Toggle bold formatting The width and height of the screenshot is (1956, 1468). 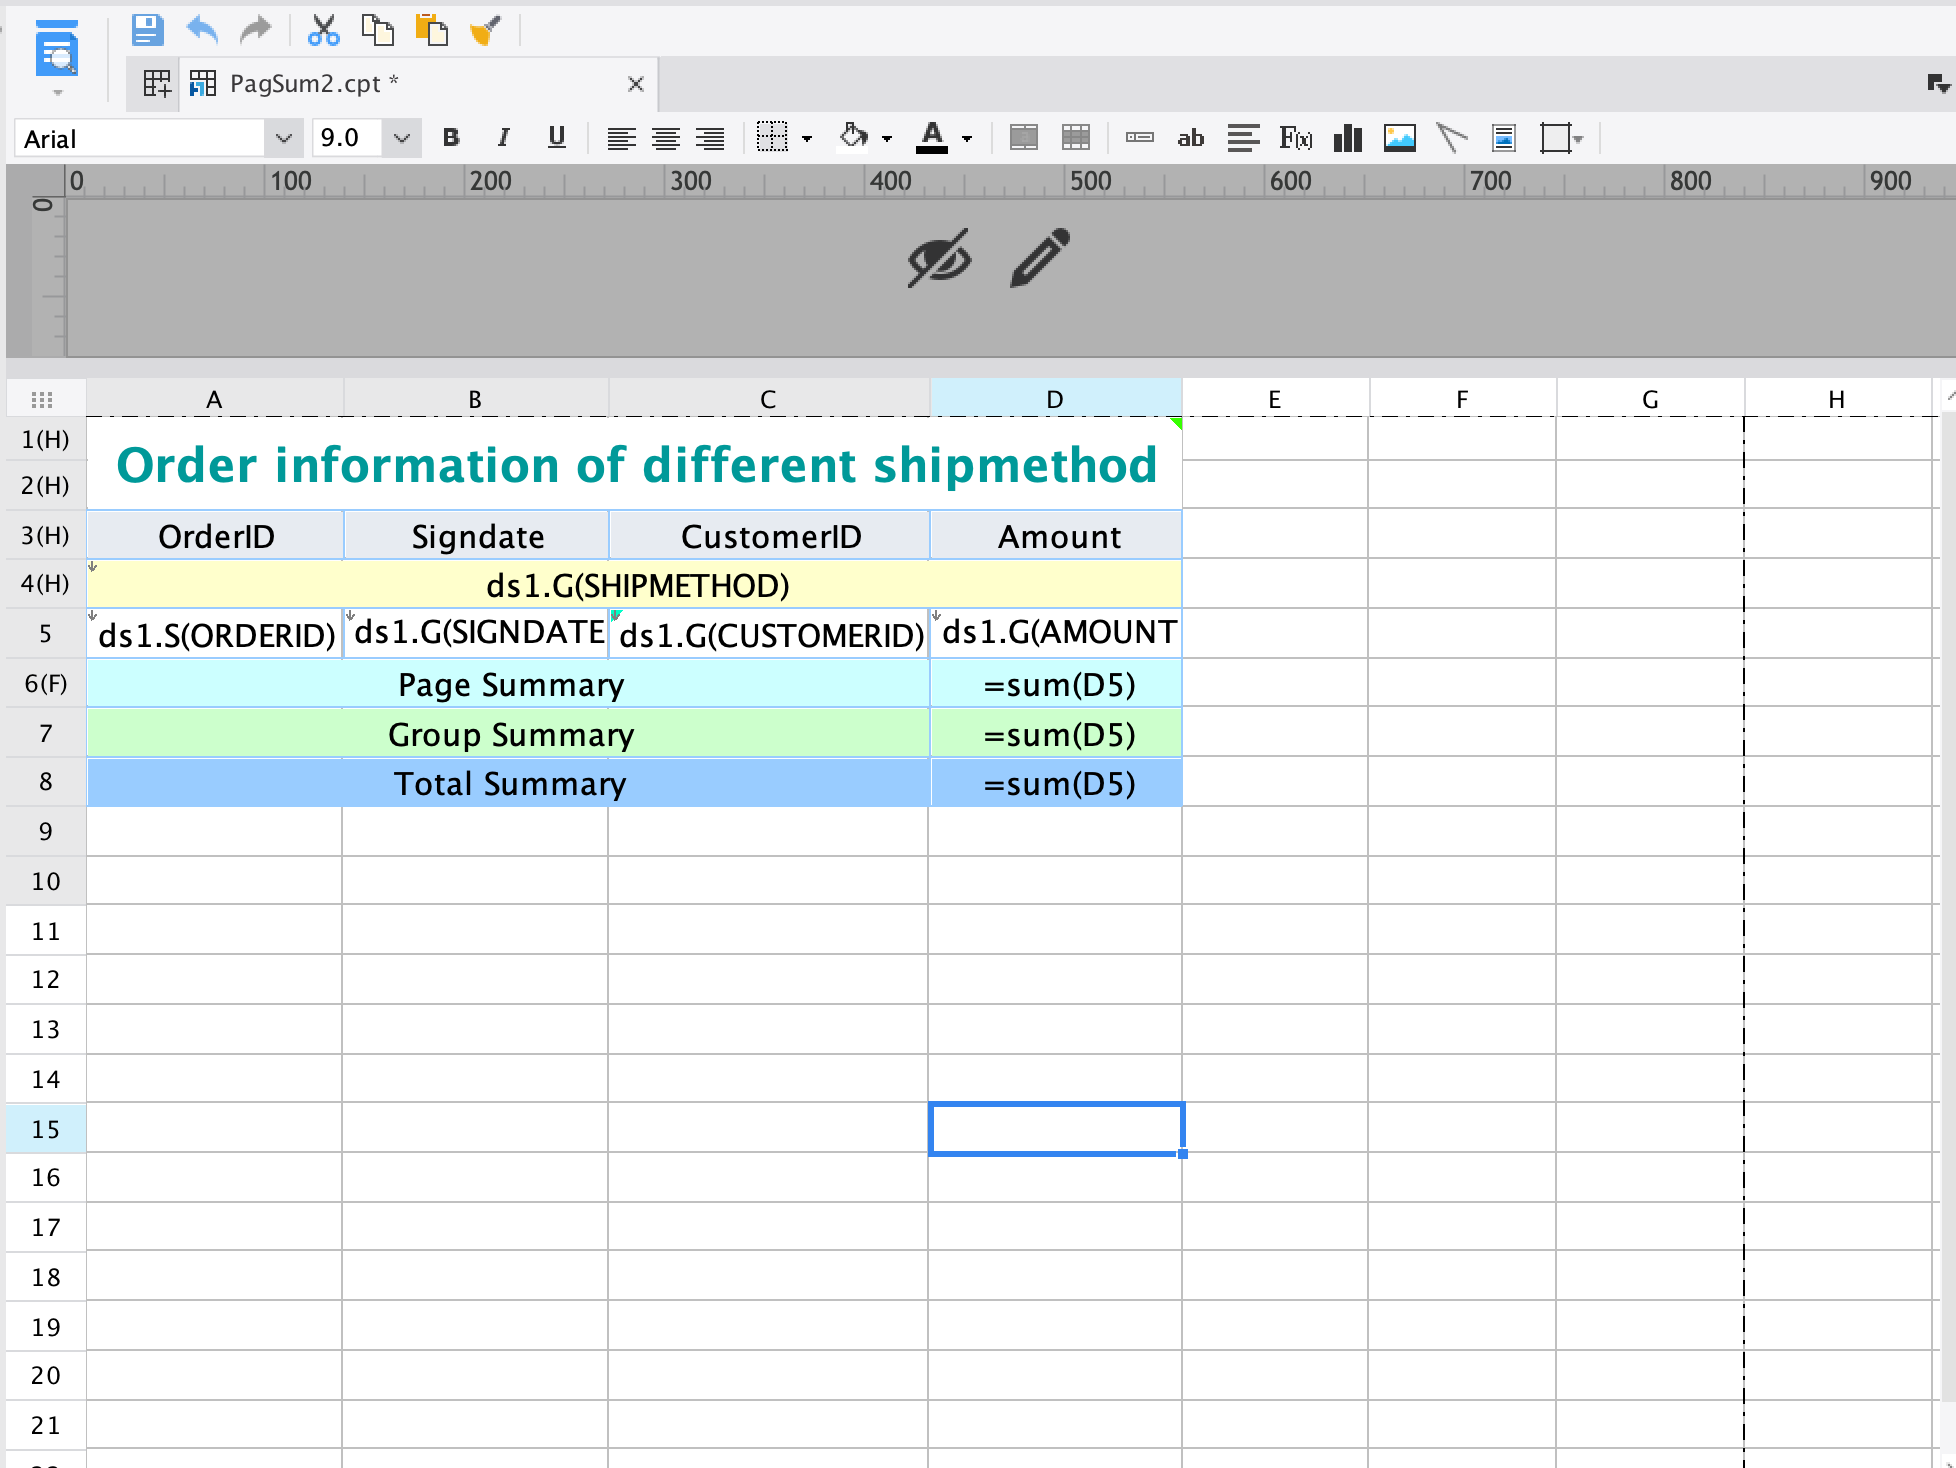tap(451, 138)
